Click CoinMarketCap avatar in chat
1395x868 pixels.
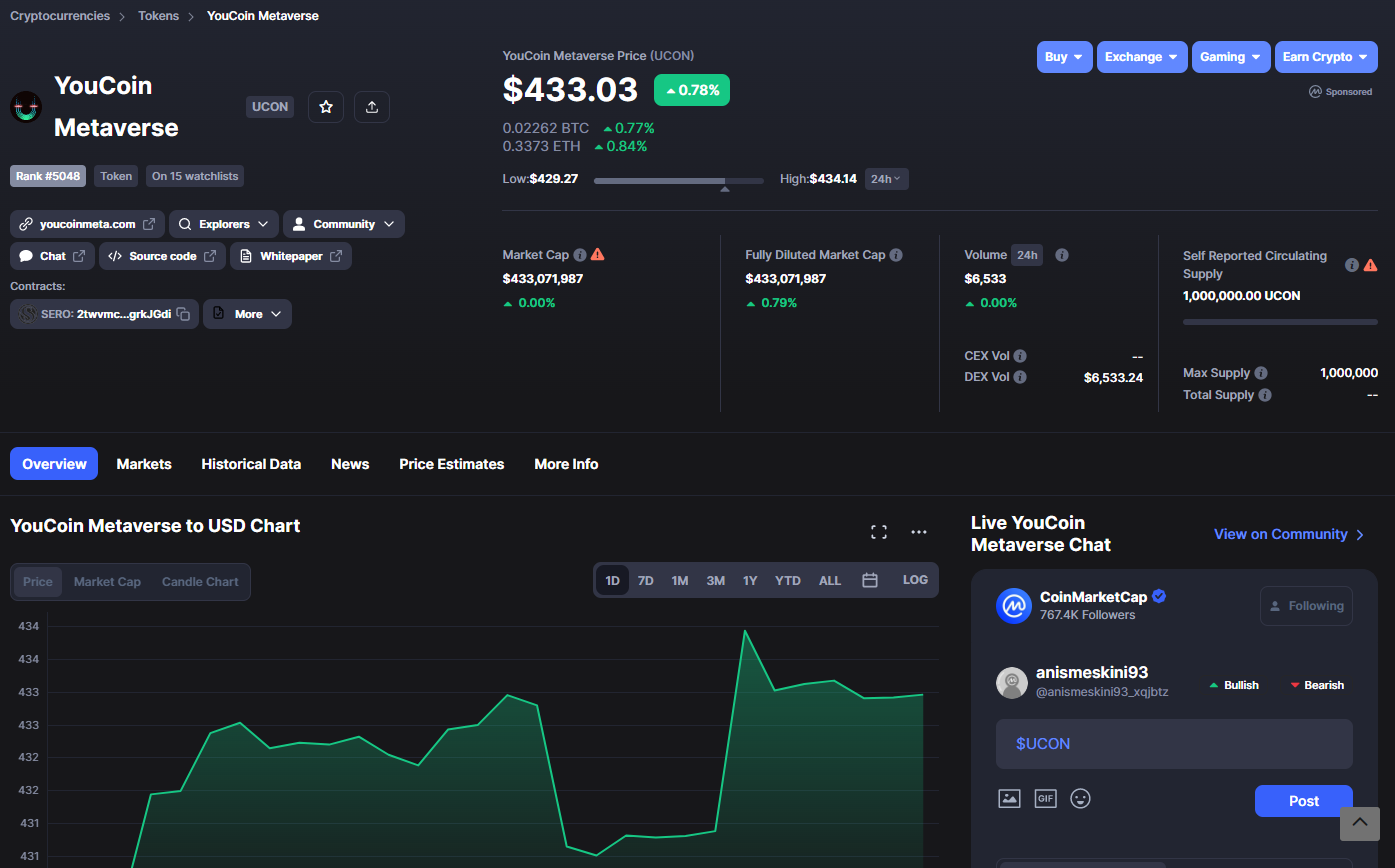click(1013, 606)
